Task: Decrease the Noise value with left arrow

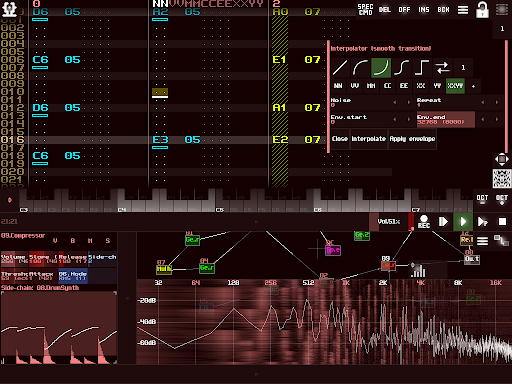Action: pyautogui.click(x=395, y=102)
